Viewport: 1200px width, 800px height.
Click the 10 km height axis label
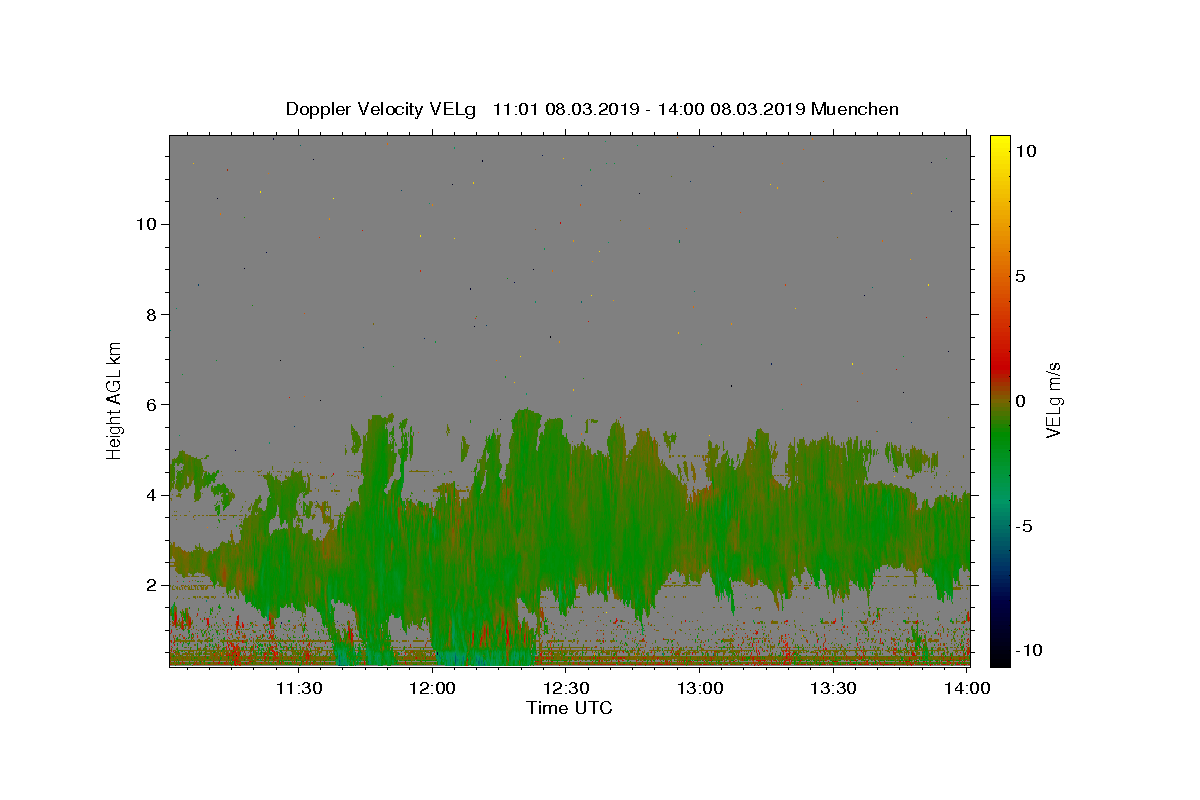[145, 224]
